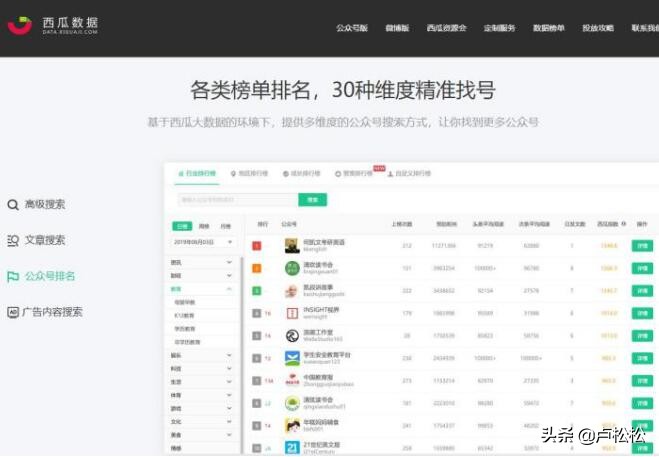Click the location pin icon on 地区排行榜 tab

pos(233,174)
